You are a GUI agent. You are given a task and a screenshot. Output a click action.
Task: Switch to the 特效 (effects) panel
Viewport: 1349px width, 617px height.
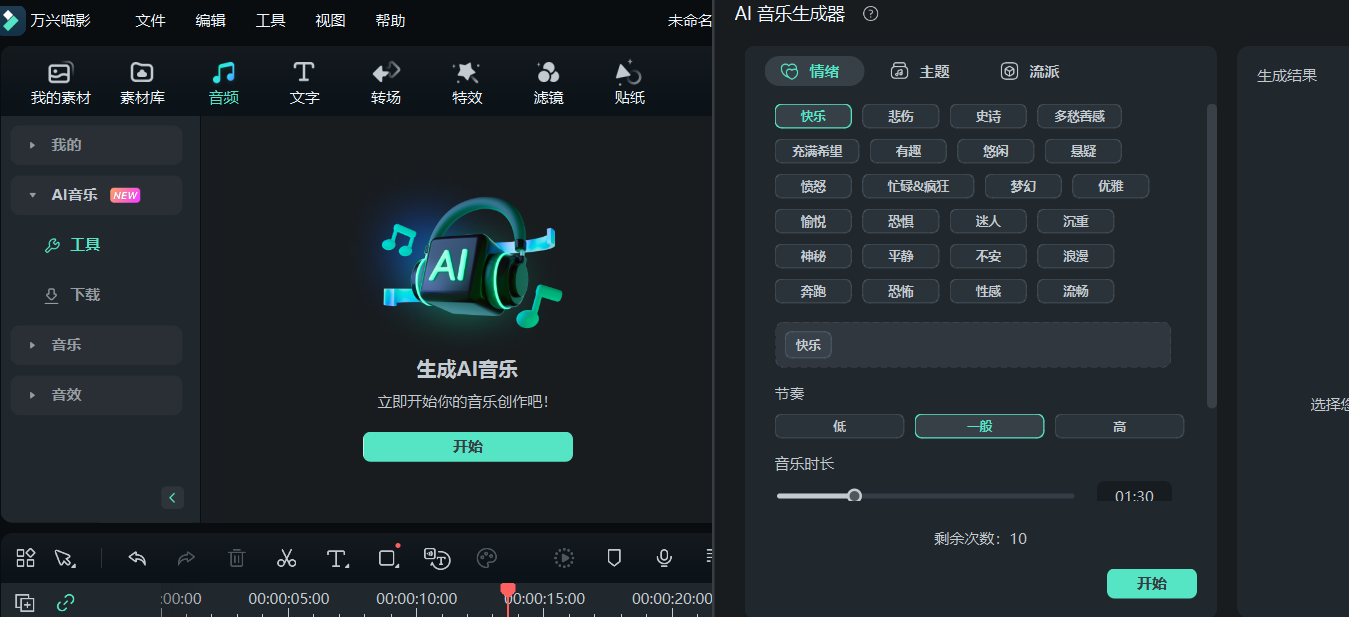point(467,82)
